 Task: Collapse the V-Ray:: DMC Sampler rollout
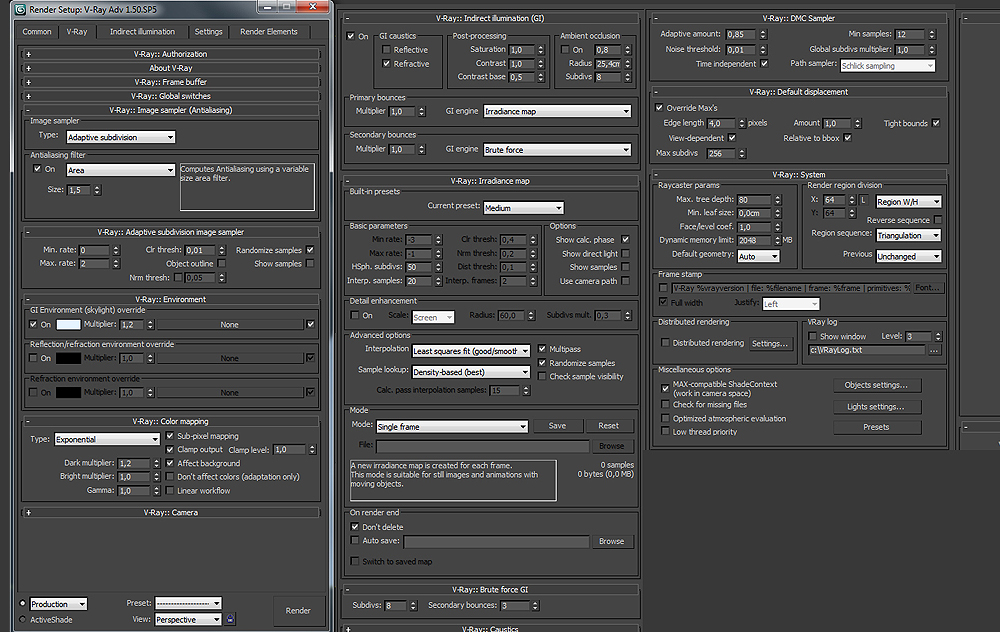[798, 18]
